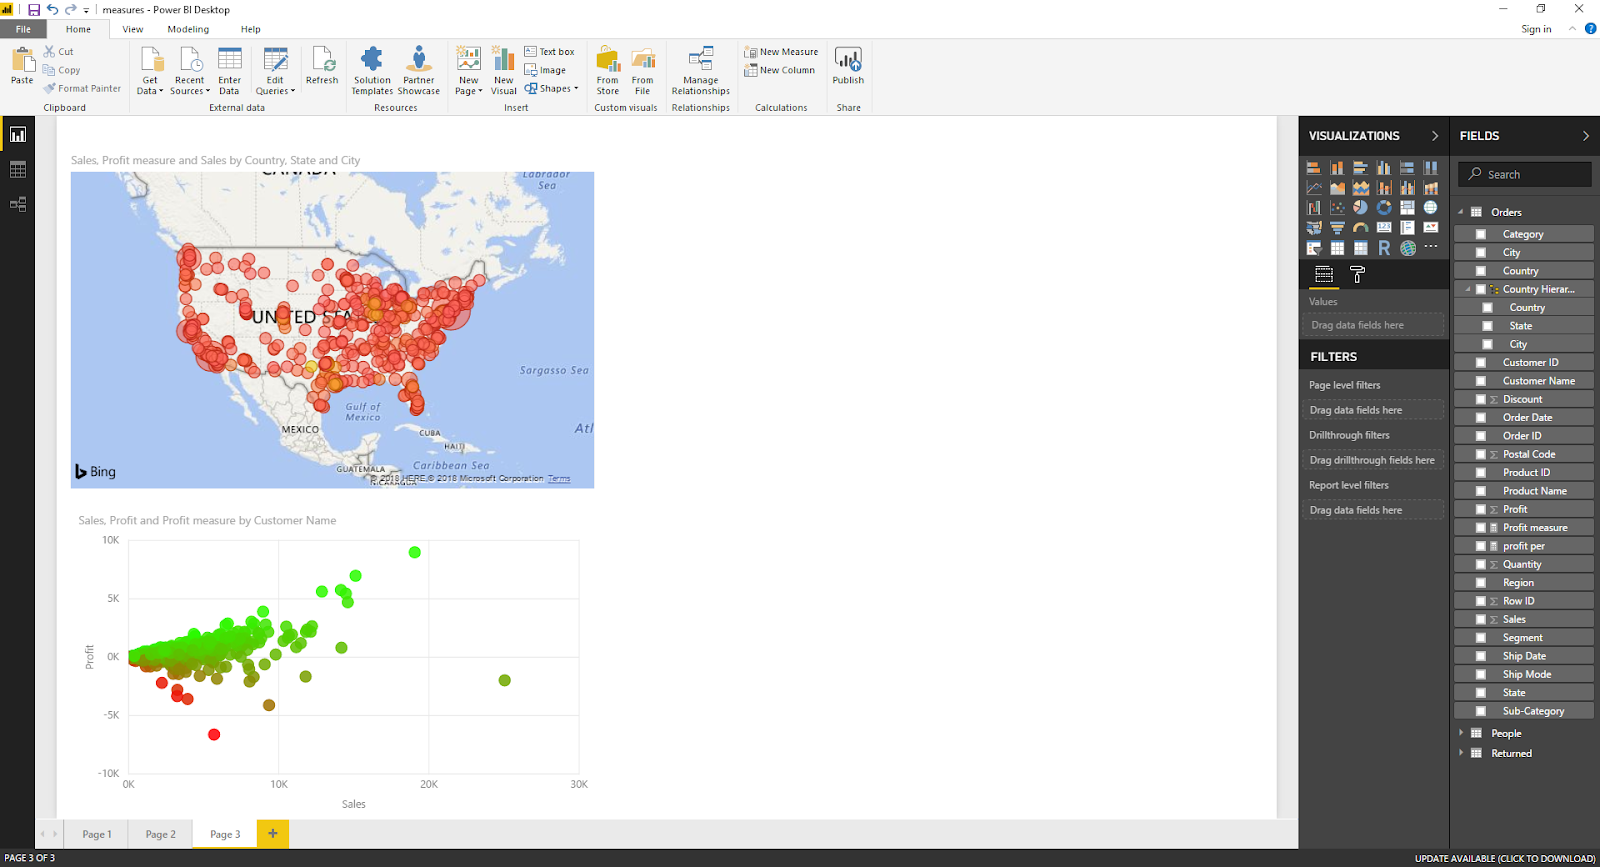
Task: Check the Quantity field checkbox
Action: point(1481,565)
